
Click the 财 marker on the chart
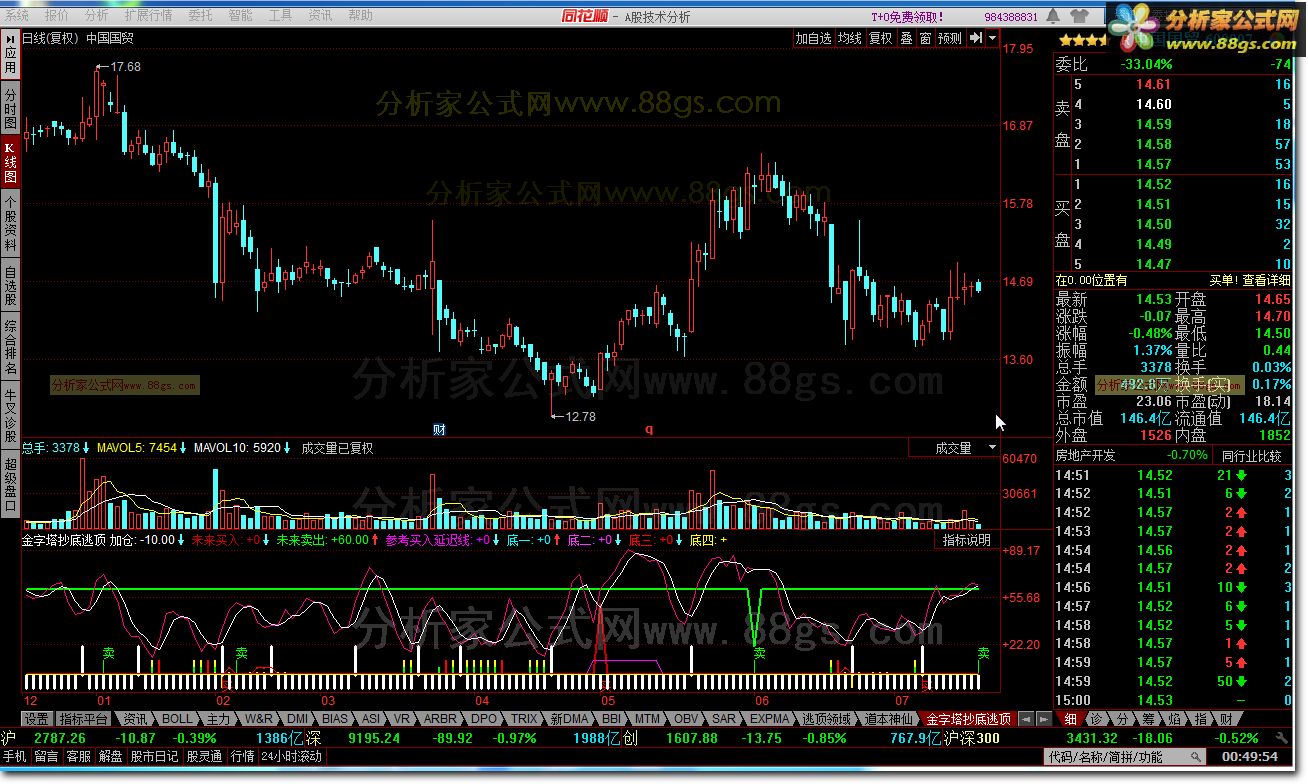coord(439,430)
